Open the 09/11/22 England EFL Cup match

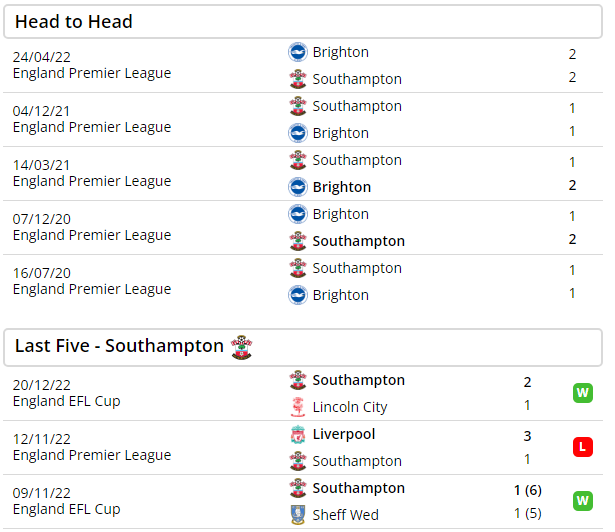pos(303,501)
